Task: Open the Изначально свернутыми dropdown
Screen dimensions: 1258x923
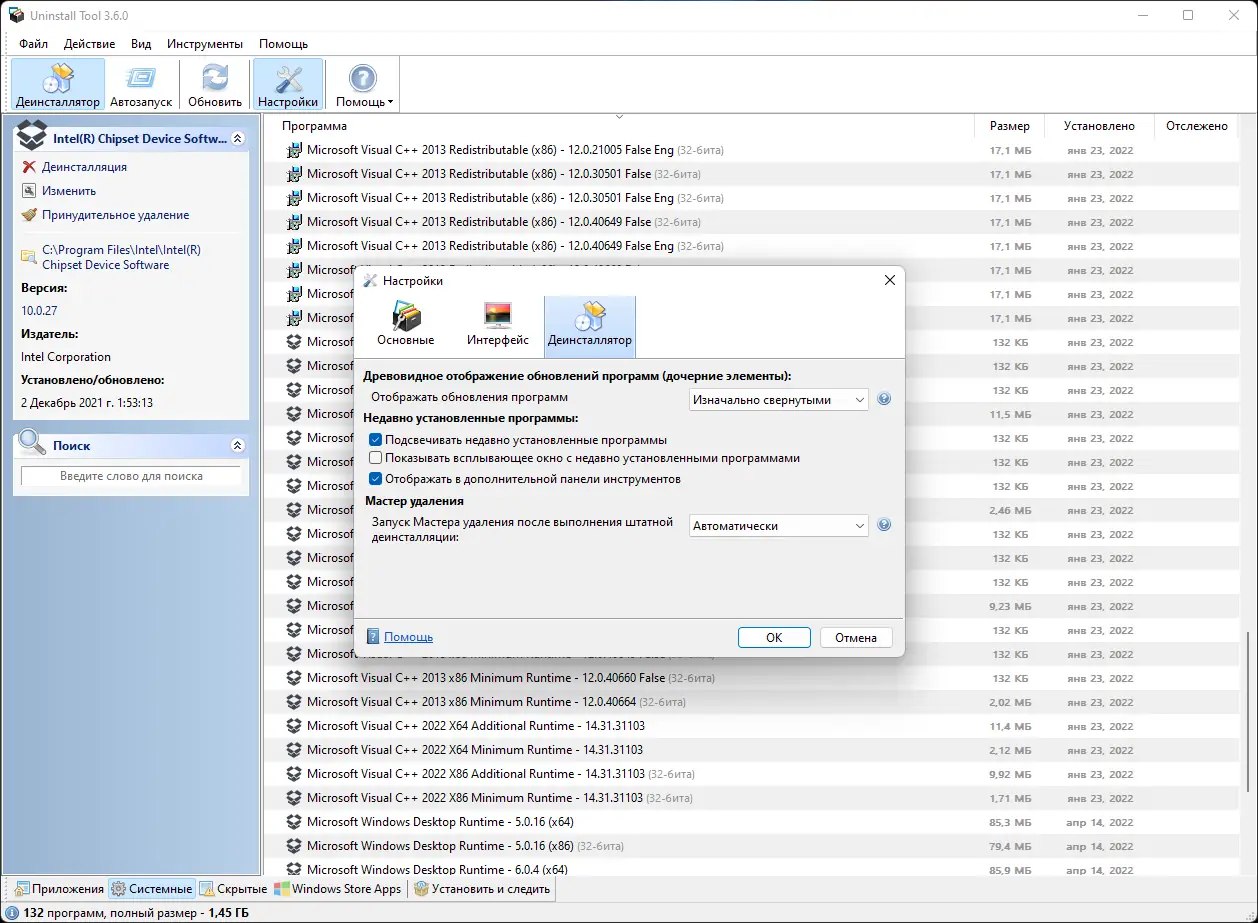Action: [779, 399]
